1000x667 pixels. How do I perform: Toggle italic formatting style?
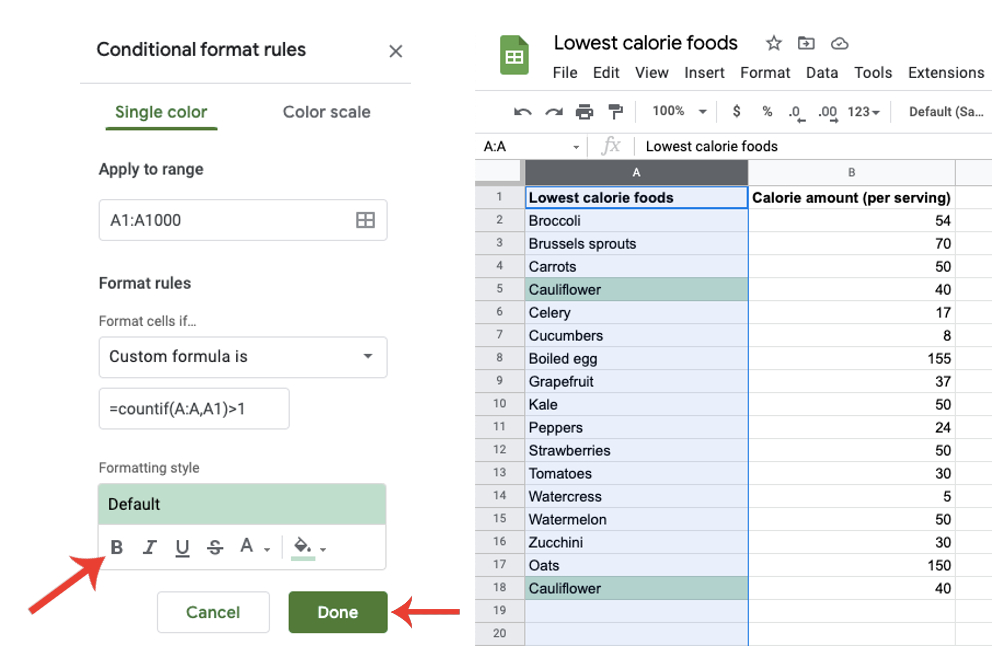coord(150,546)
